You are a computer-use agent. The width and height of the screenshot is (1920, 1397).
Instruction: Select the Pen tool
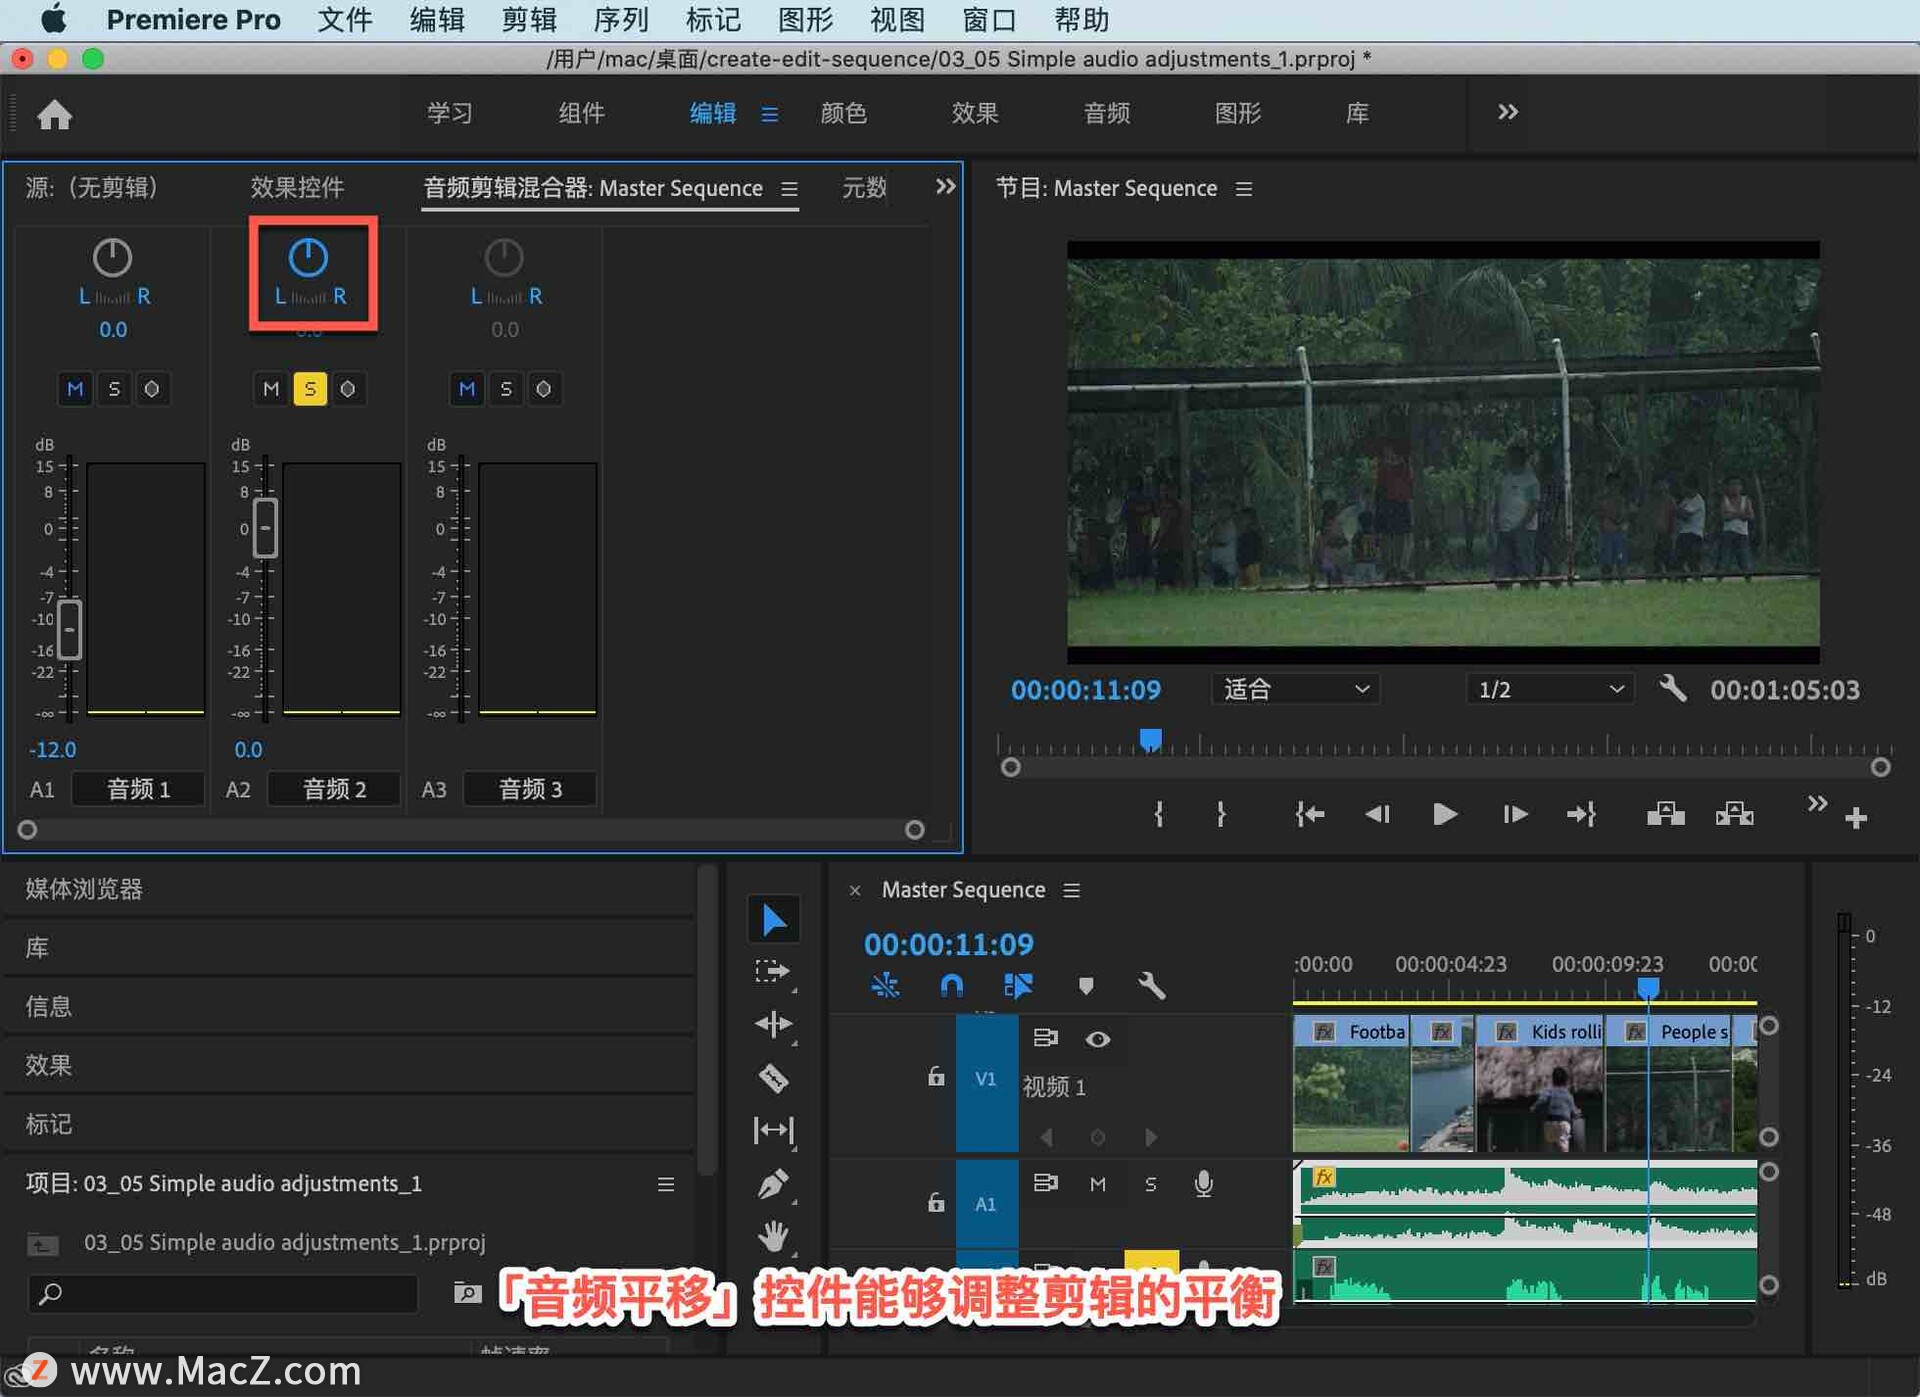(x=773, y=1184)
